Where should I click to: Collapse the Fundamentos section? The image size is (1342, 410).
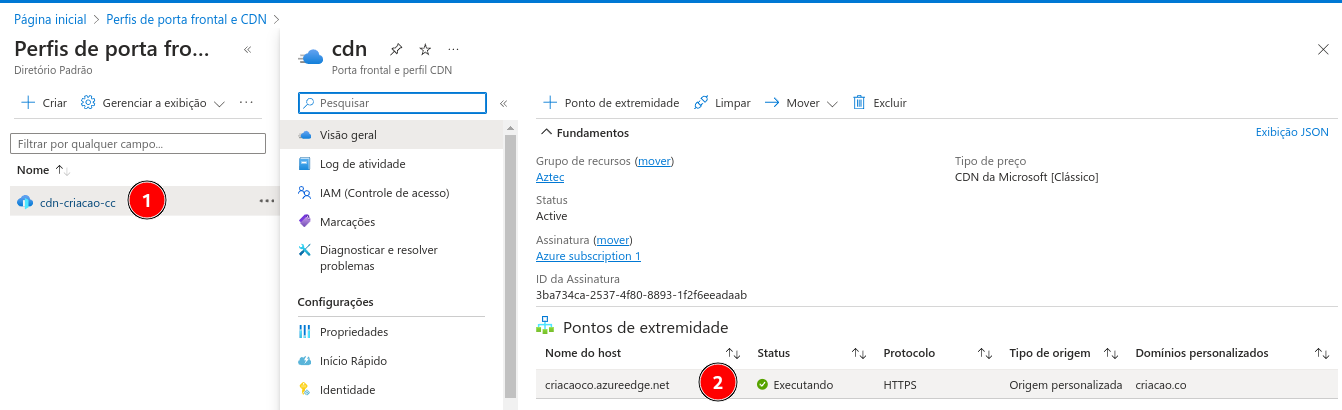click(584, 132)
